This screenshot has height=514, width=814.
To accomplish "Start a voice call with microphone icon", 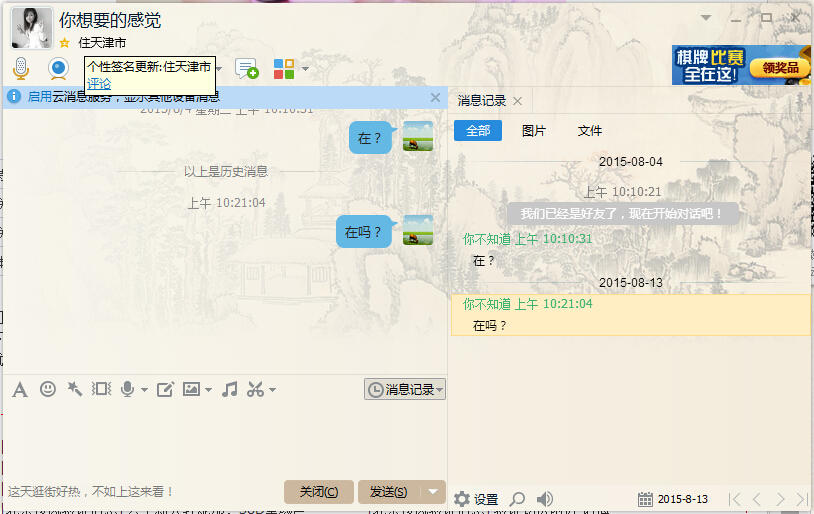I will pos(21,68).
